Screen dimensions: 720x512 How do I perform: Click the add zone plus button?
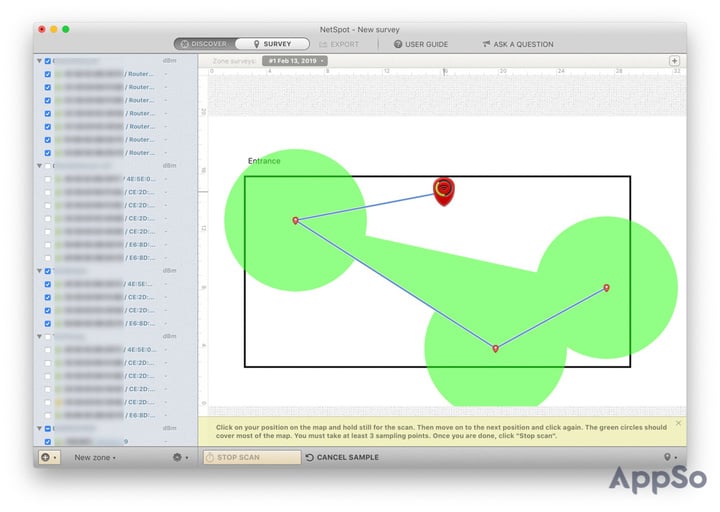click(x=49, y=457)
